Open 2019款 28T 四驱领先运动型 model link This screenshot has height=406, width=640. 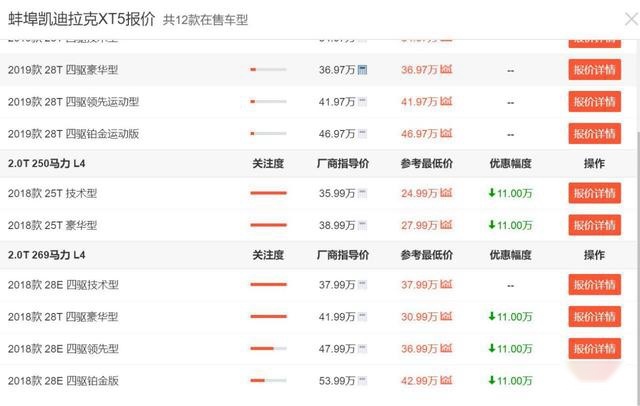point(73,102)
